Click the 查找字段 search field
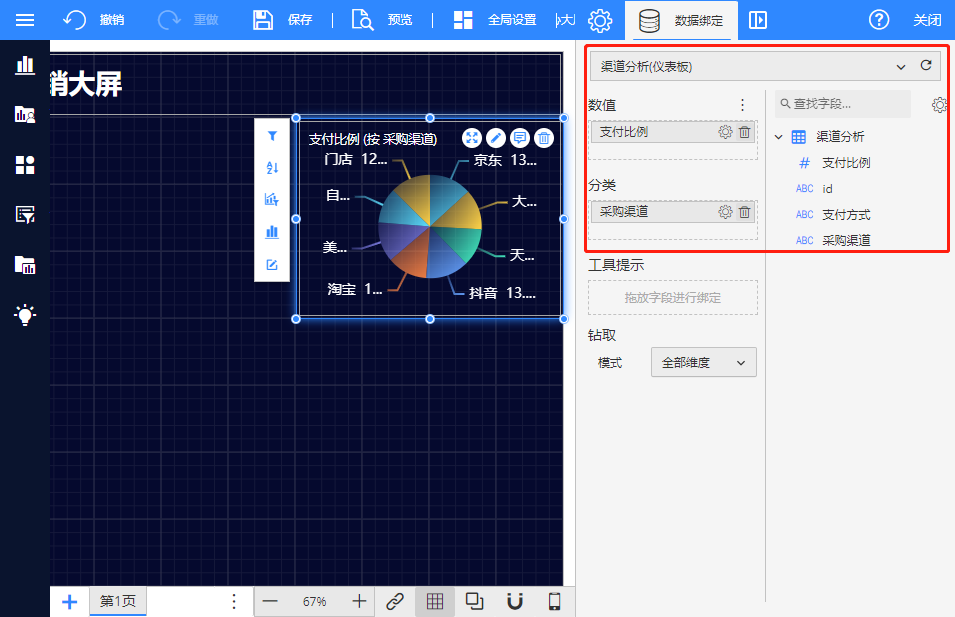Screen dimensions: 955x617 pyautogui.click(x=845, y=104)
